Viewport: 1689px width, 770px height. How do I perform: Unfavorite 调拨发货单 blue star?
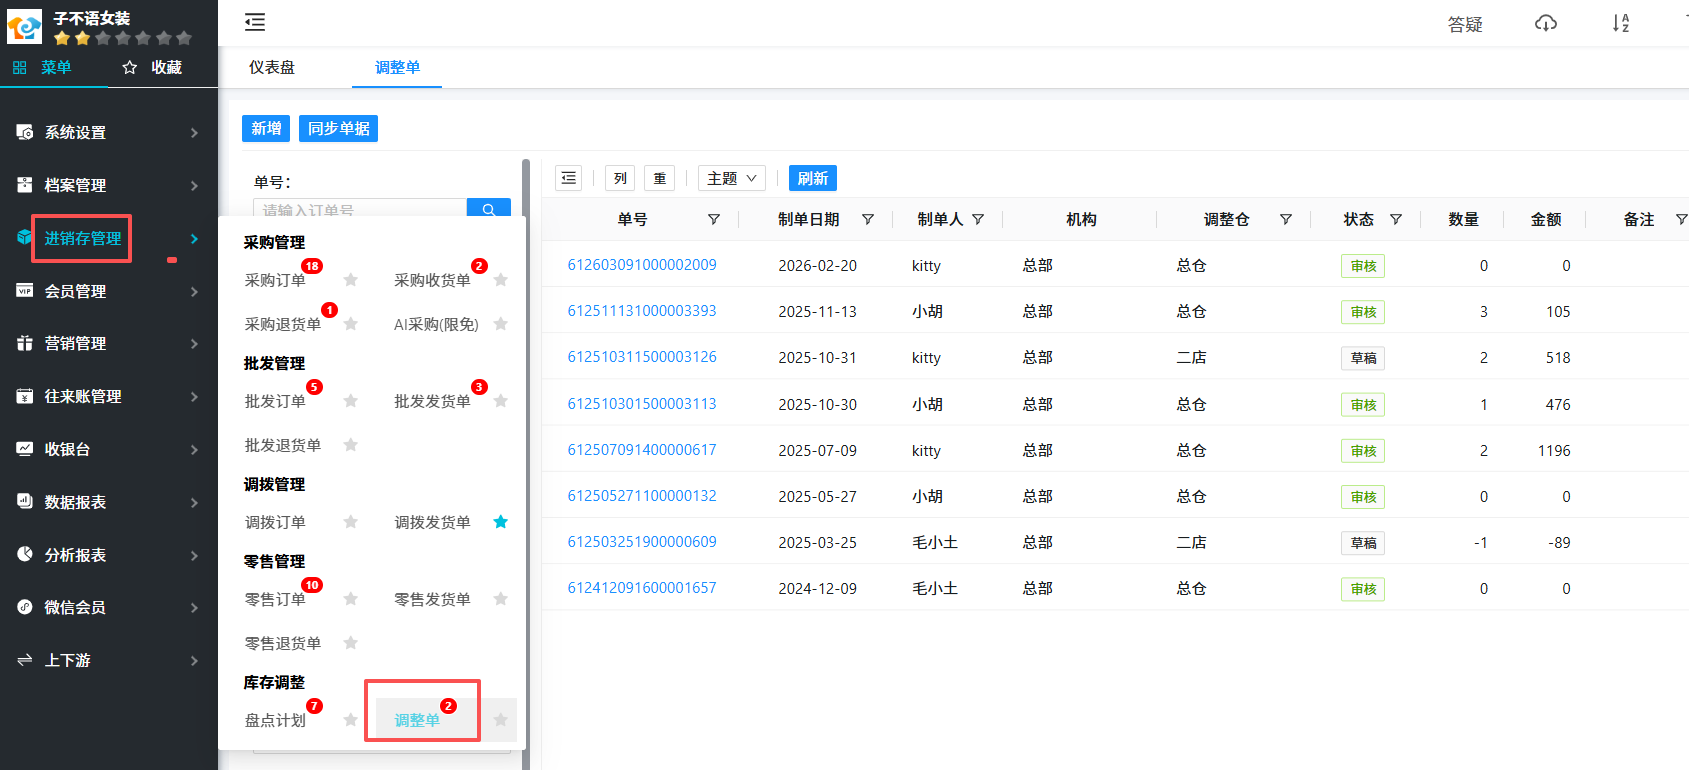tap(500, 522)
